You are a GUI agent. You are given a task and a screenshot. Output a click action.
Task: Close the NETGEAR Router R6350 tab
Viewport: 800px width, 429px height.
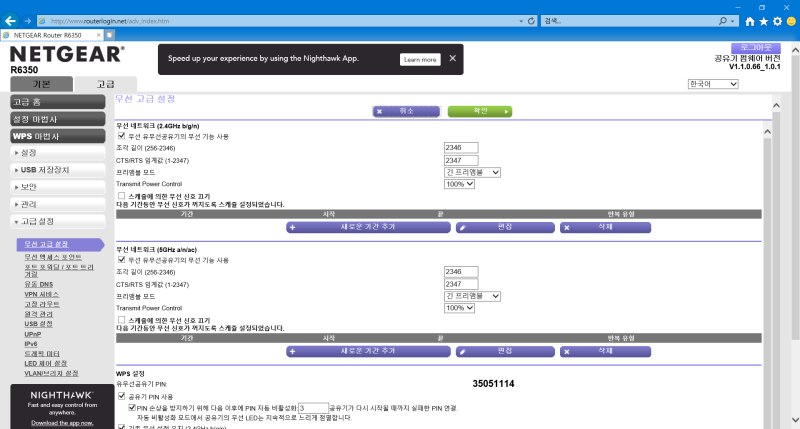pos(98,35)
